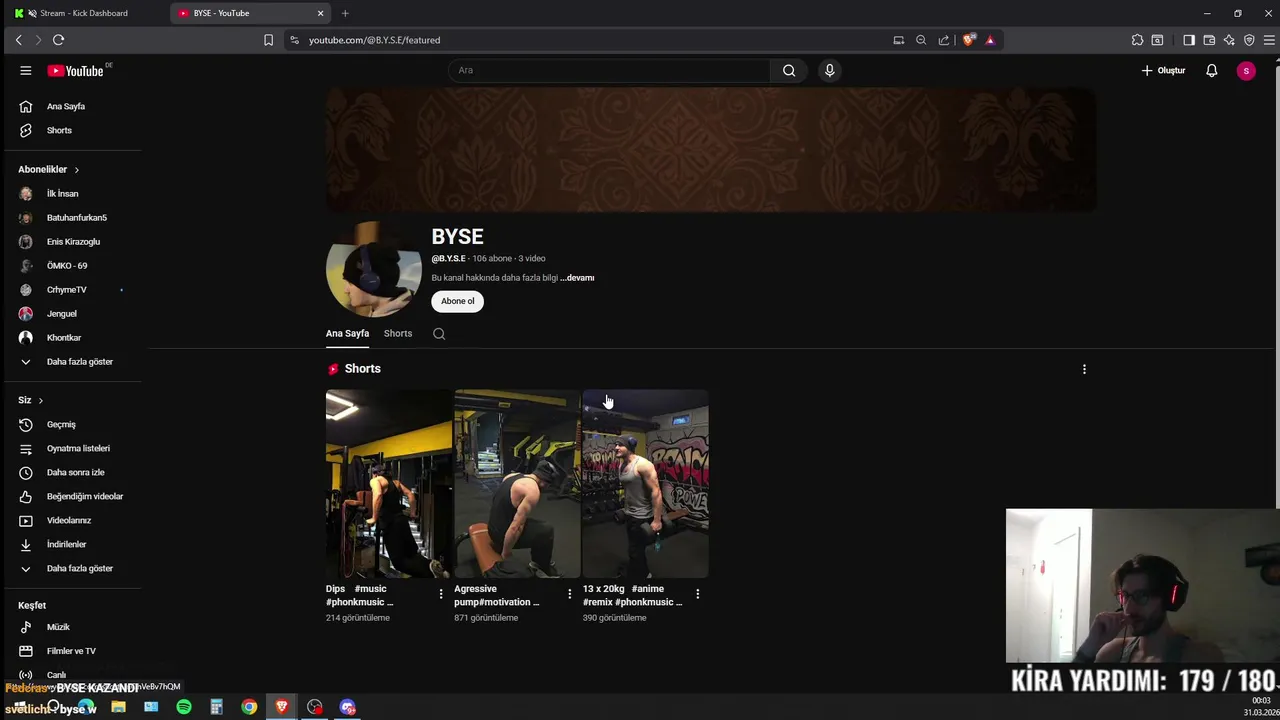Play the 13 x 20kg short thumbnail
Viewport: 1280px width, 720px height.
tap(646, 484)
